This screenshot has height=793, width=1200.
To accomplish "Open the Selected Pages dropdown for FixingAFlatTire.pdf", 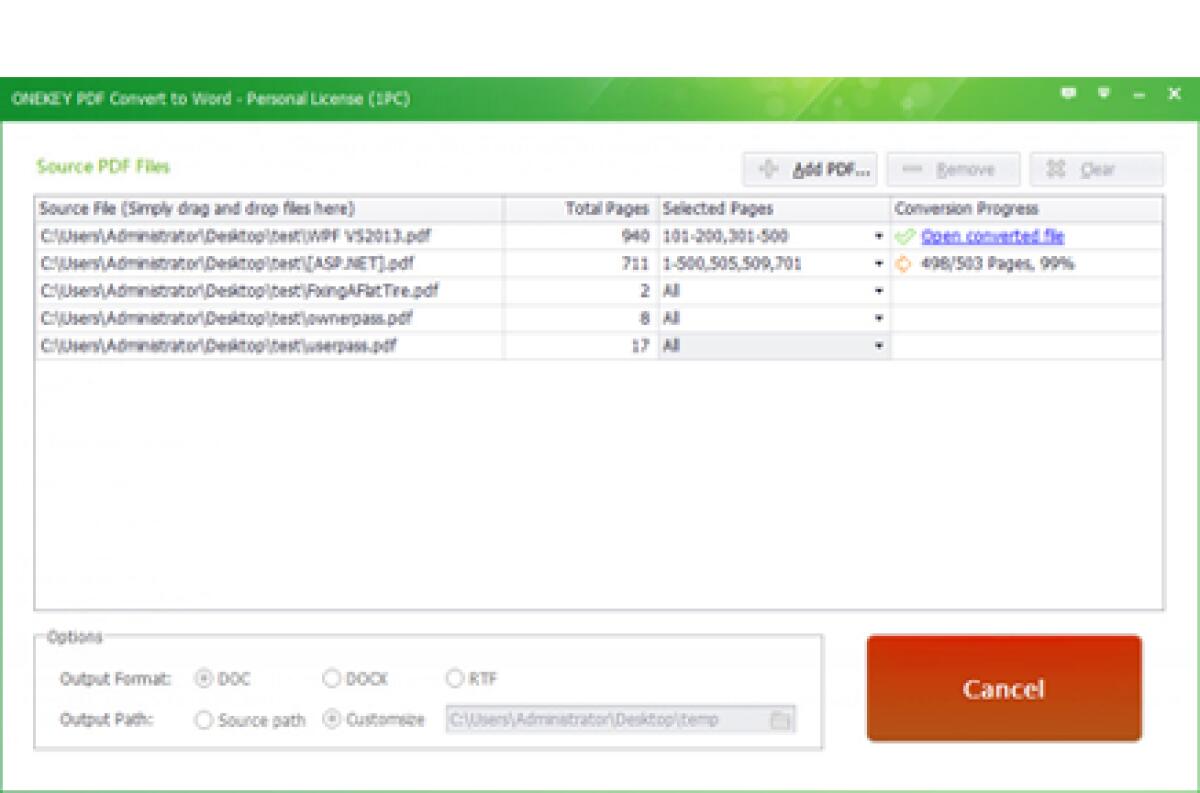I will [878, 291].
